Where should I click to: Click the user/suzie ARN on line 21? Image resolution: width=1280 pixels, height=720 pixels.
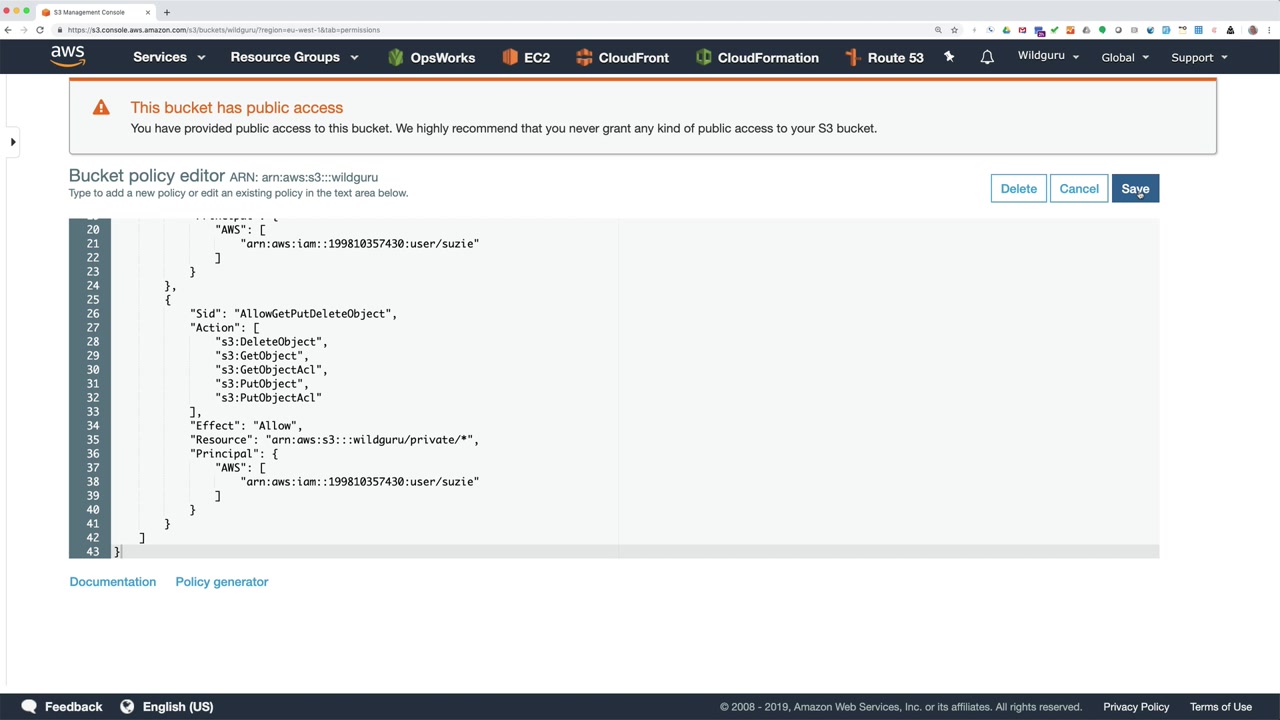coord(360,244)
